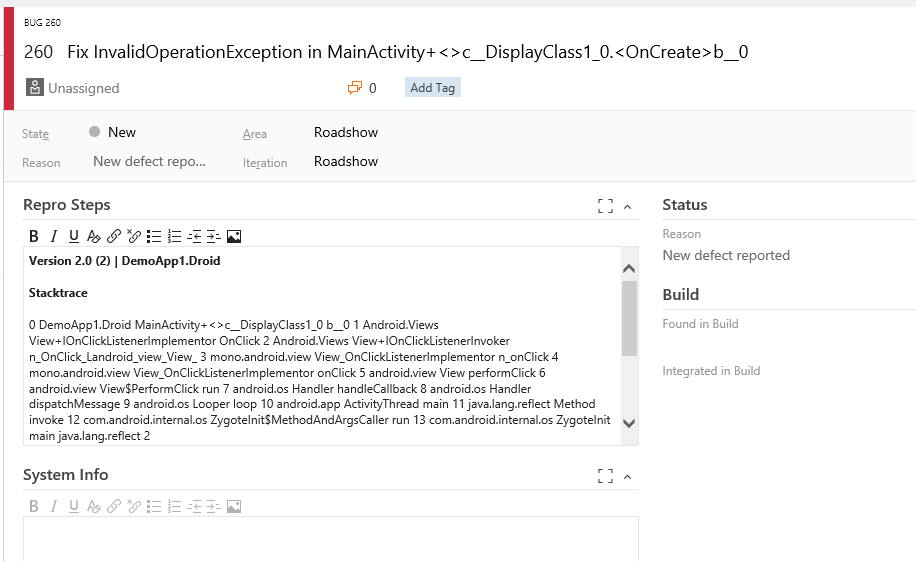
Task: Click the clear formatting icon in Repro Steps
Action: [x=94, y=237]
